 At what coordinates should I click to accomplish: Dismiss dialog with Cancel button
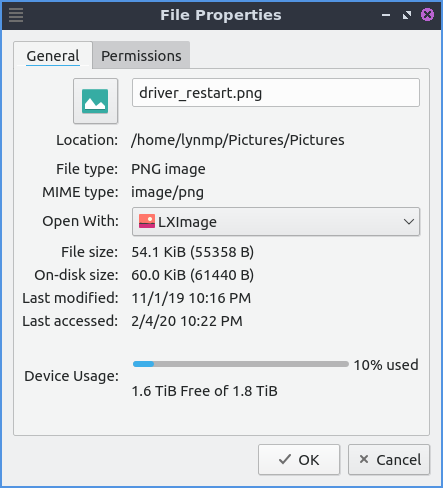click(389, 459)
